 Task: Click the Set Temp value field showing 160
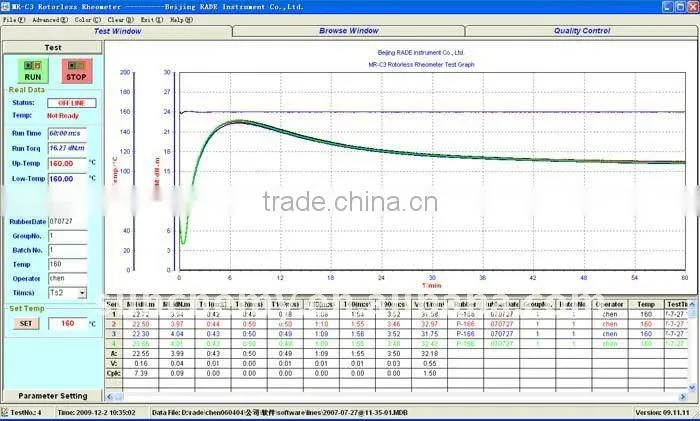click(68, 323)
